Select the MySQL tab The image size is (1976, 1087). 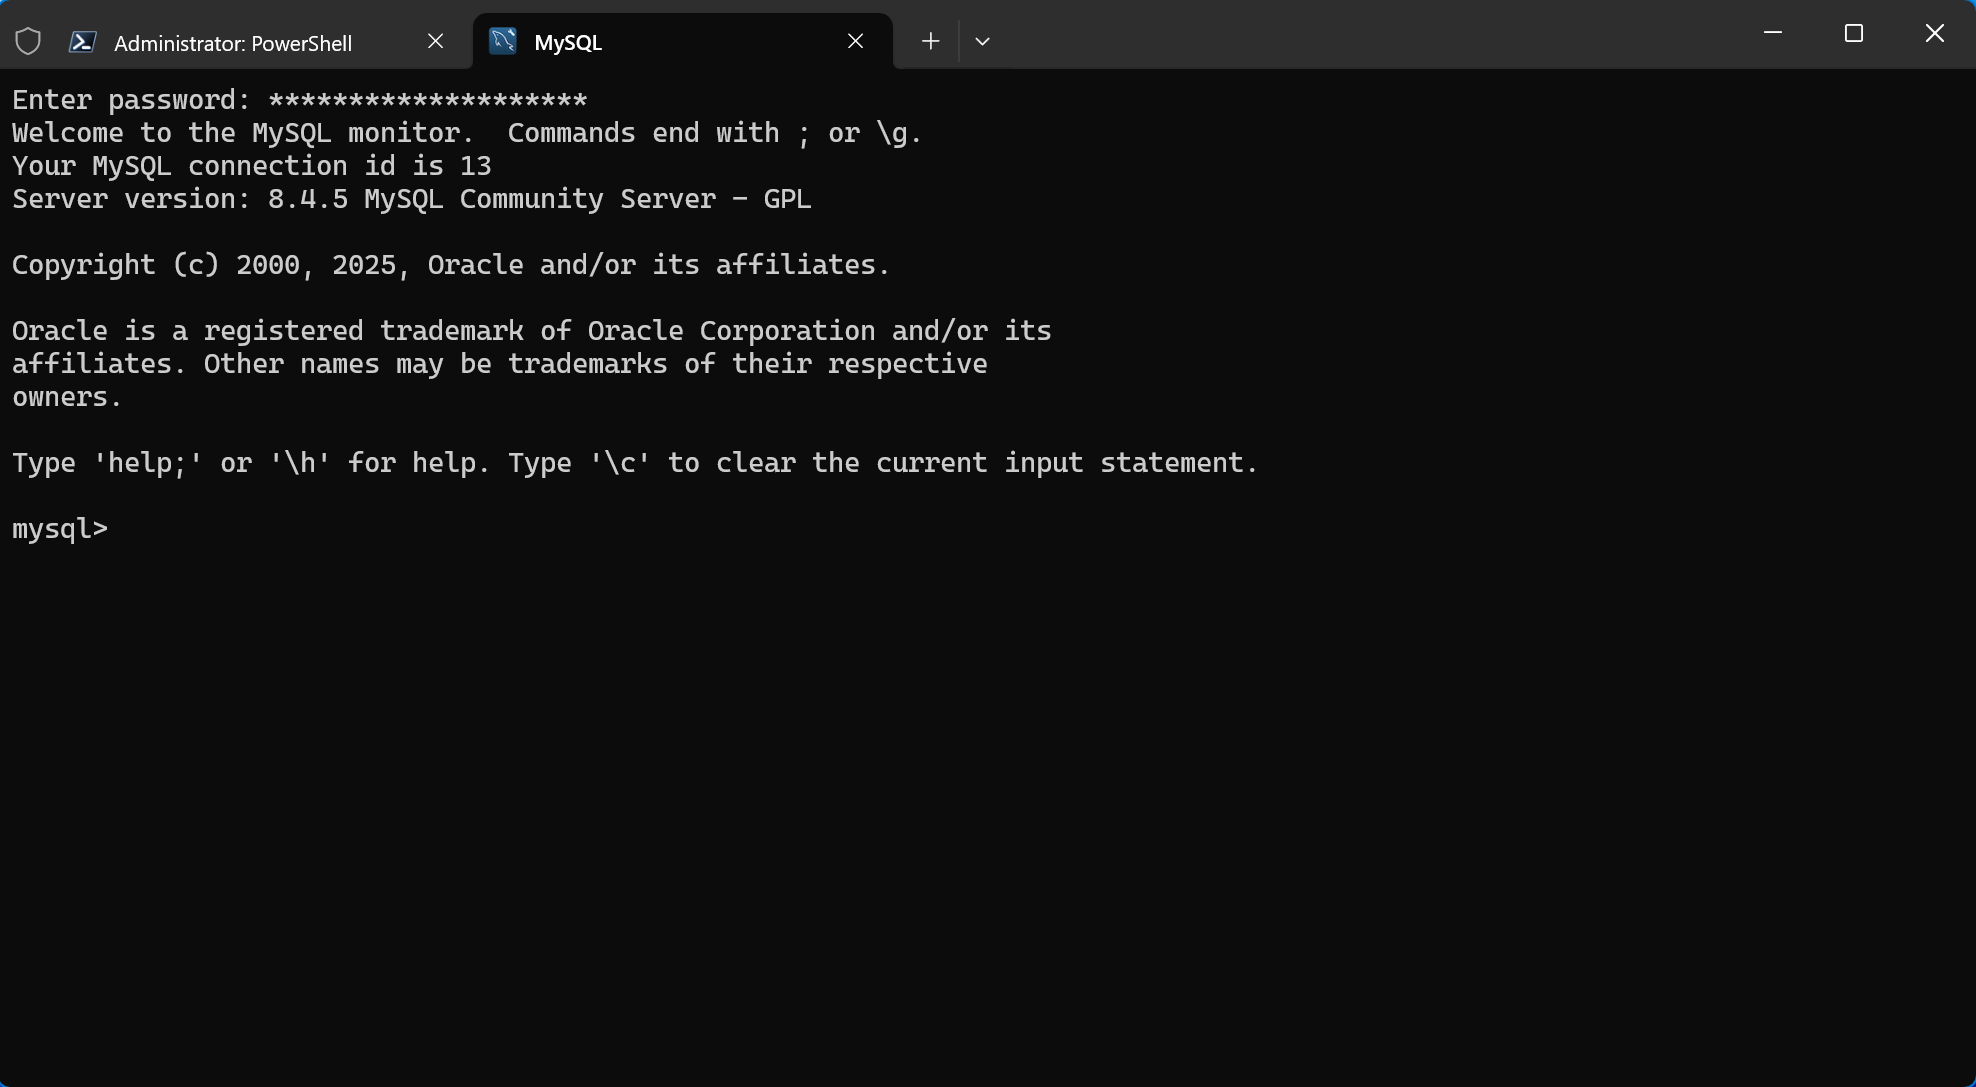click(682, 42)
